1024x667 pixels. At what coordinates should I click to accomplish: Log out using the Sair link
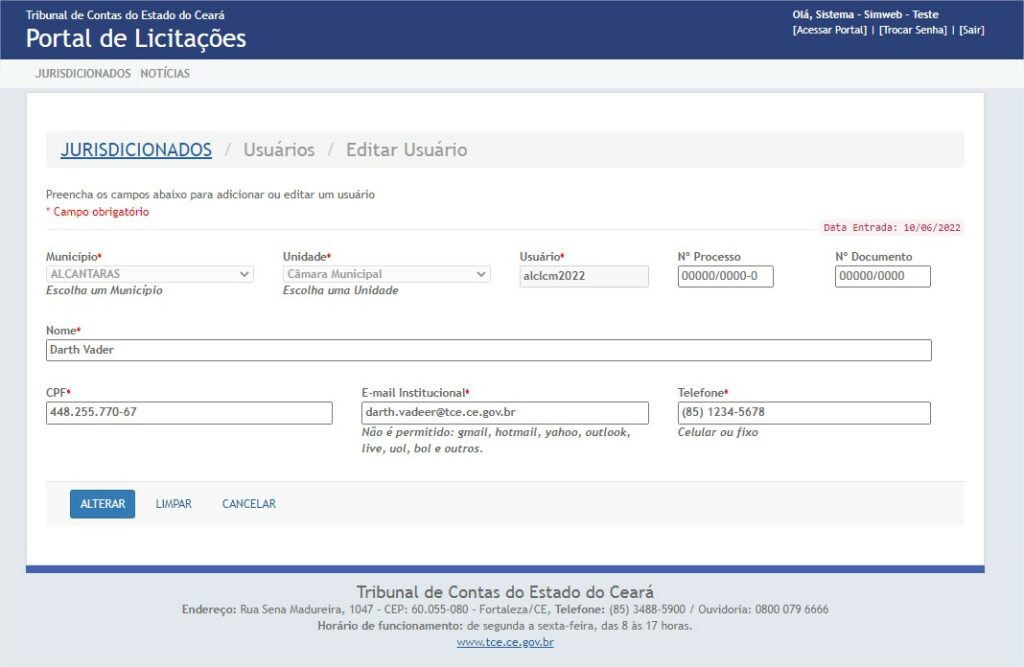tap(971, 30)
